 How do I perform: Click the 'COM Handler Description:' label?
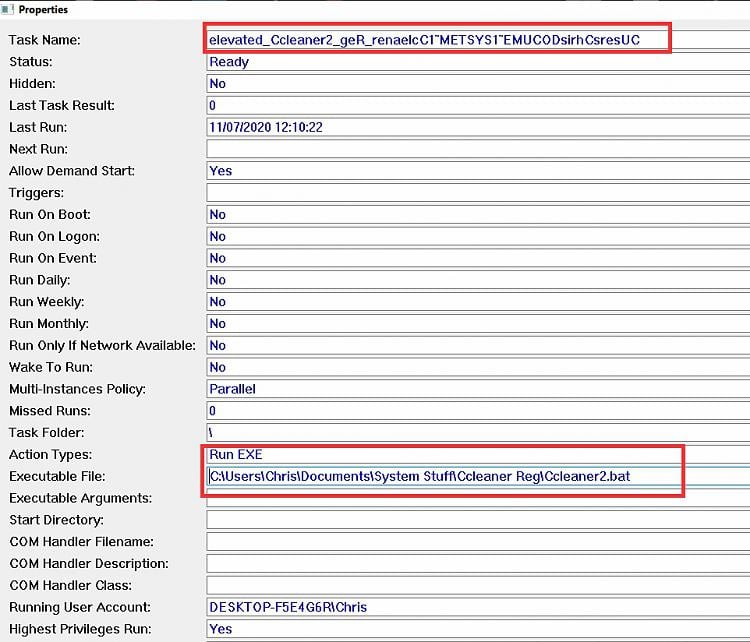tap(88, 564)
